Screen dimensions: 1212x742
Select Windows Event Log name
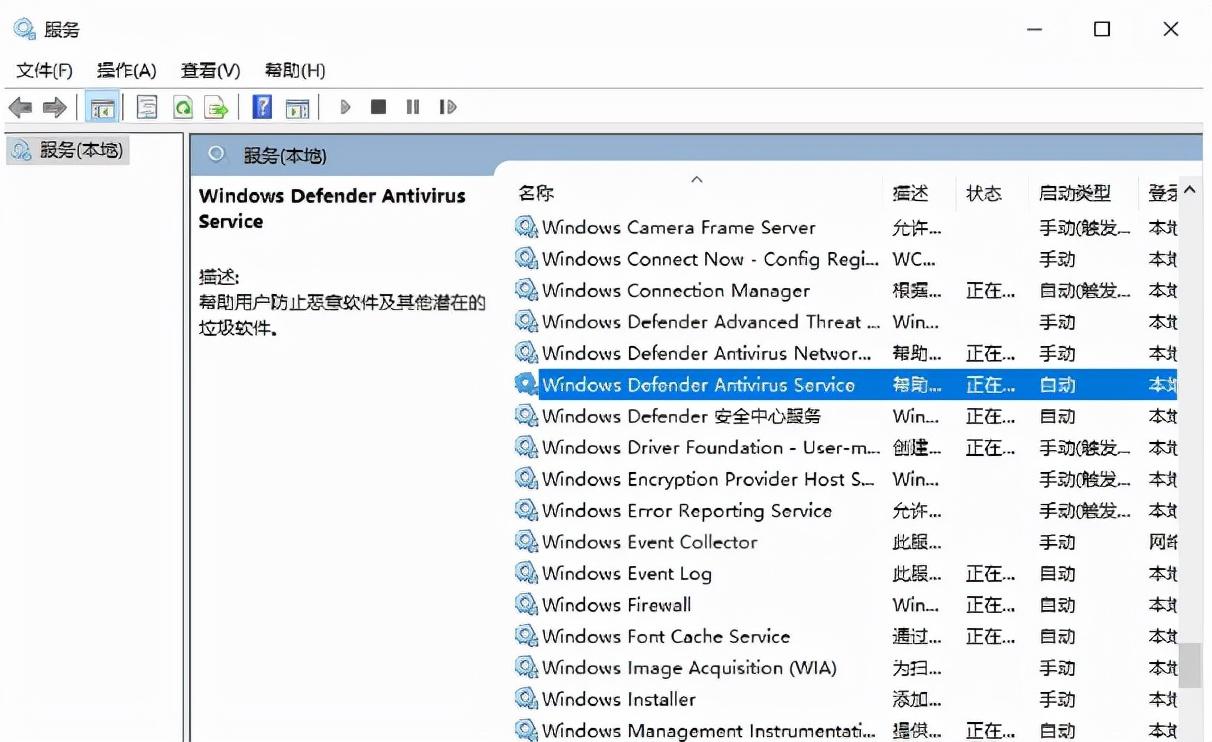[x=627, y=573]
